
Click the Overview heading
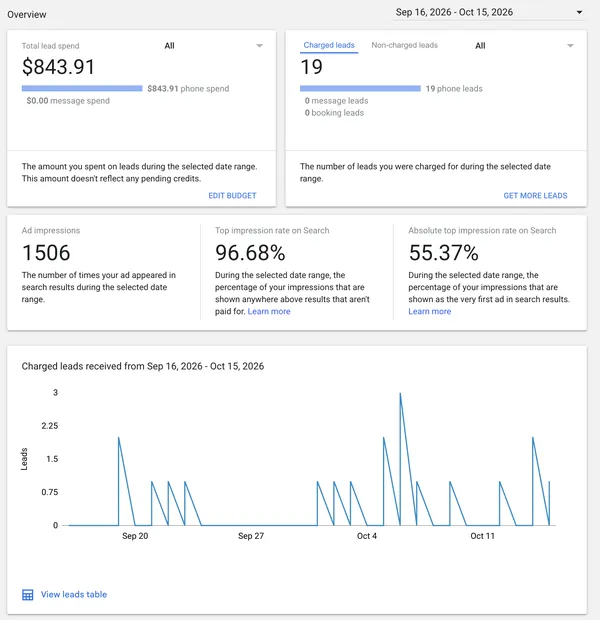[x=26, y=15]
